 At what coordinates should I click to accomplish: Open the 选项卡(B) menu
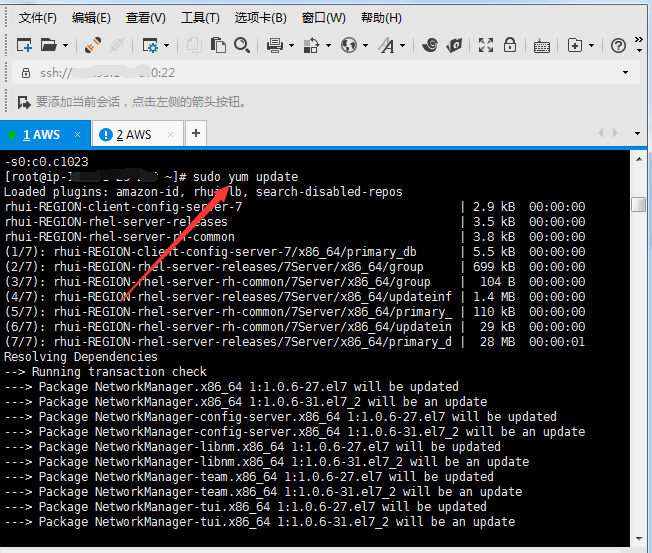pos(260,18)
